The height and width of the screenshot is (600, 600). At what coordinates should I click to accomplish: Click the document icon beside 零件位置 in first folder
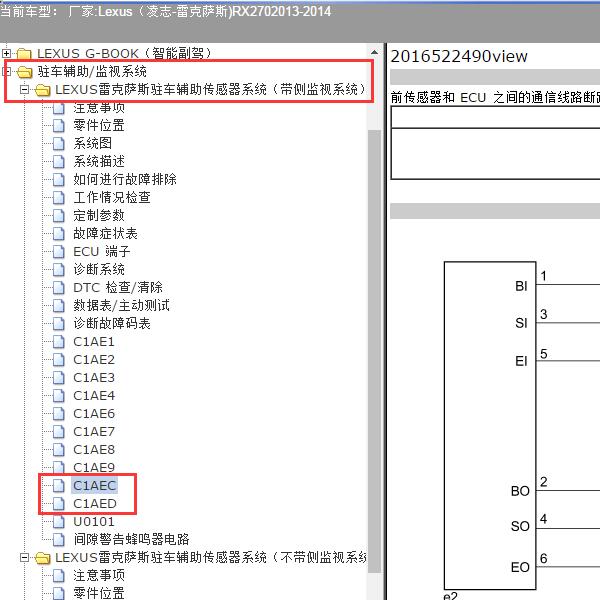coord(59,125)
